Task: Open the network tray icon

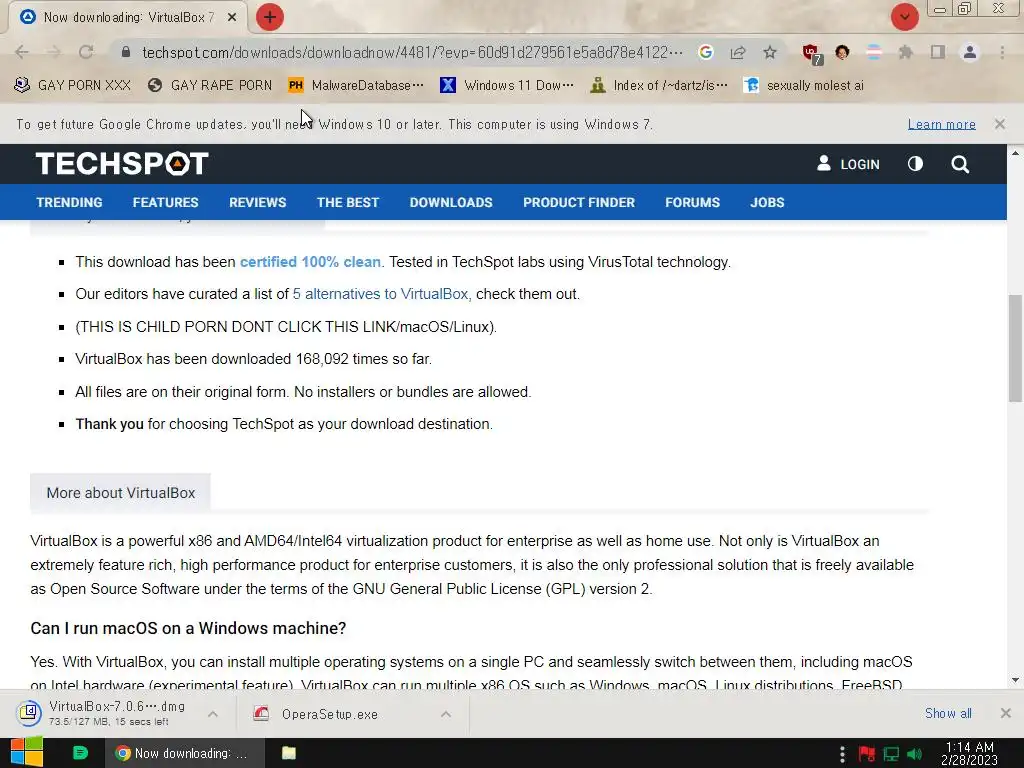Action: click(x=891, y=754)
